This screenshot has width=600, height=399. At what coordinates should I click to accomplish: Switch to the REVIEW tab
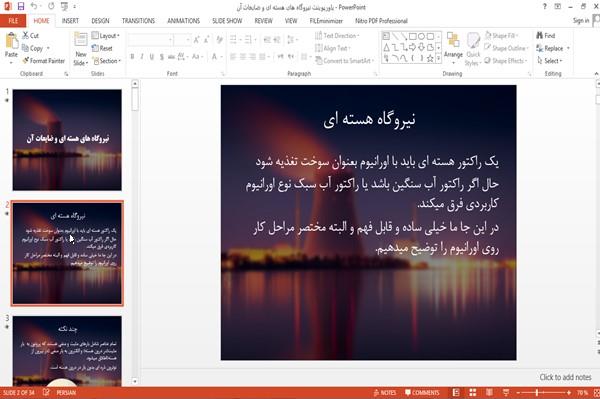[263, 21]
